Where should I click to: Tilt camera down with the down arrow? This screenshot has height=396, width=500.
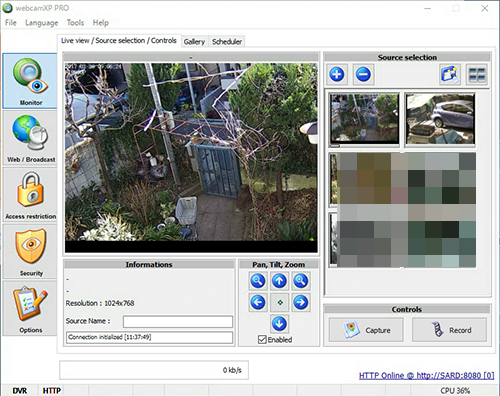pyautogui.click(x=279, y=324)
